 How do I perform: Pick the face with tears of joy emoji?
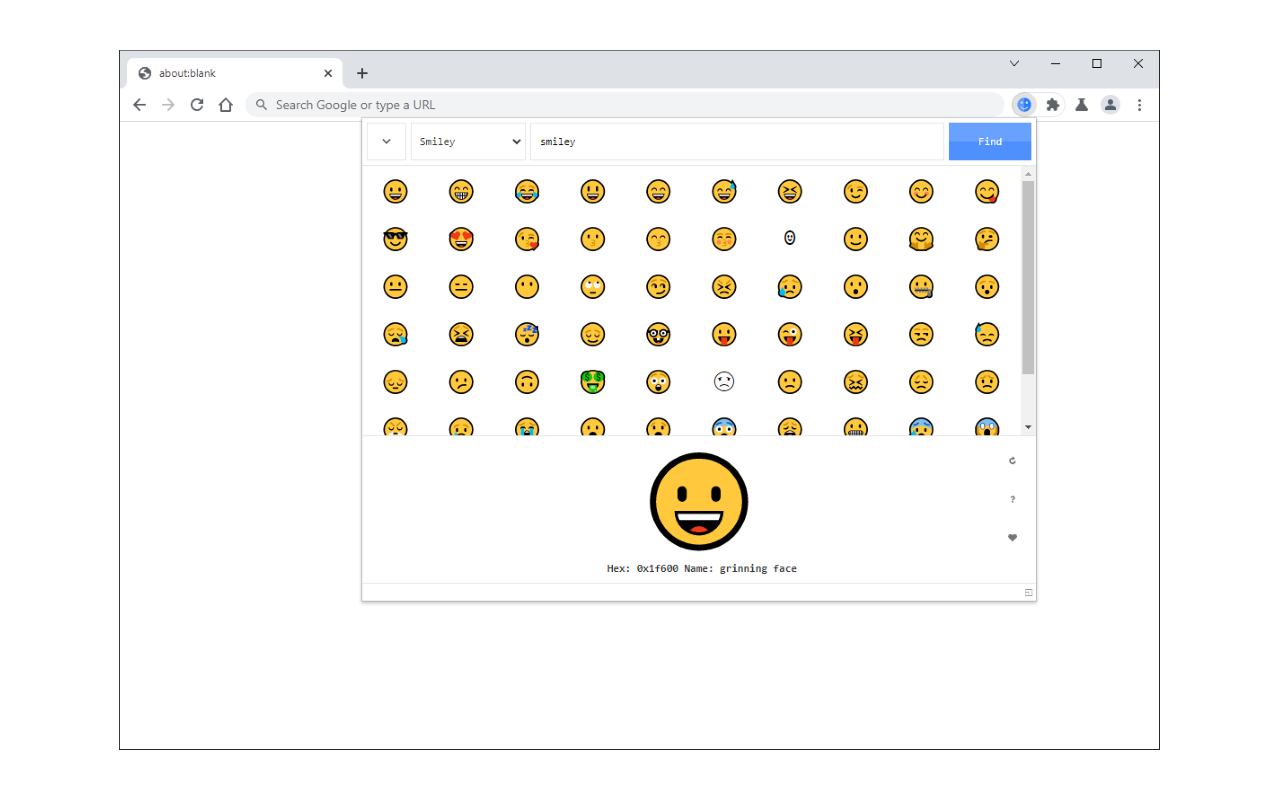(527, 191)
